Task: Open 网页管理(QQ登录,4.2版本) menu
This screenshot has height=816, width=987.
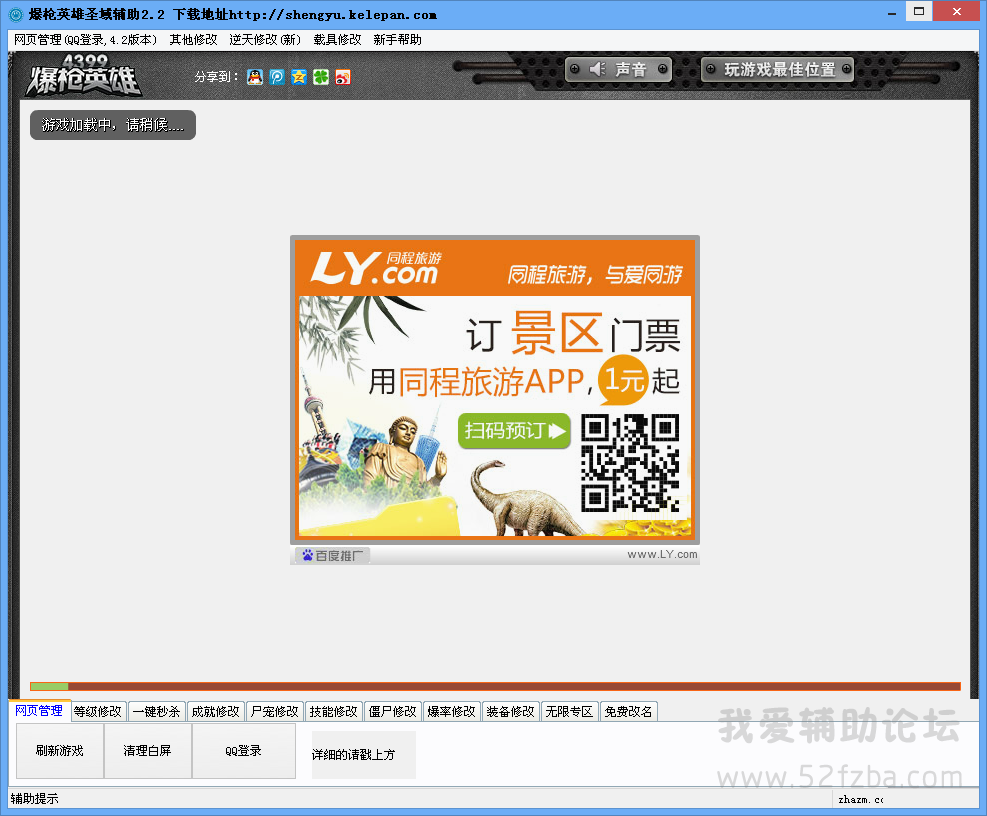Action: (x=85, y=40)
